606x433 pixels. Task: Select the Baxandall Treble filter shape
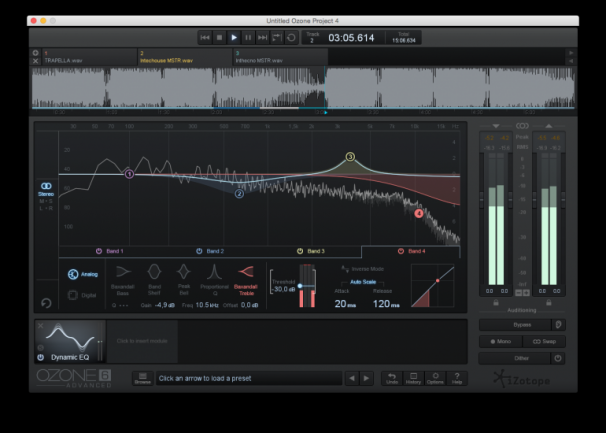pos(243,271)
